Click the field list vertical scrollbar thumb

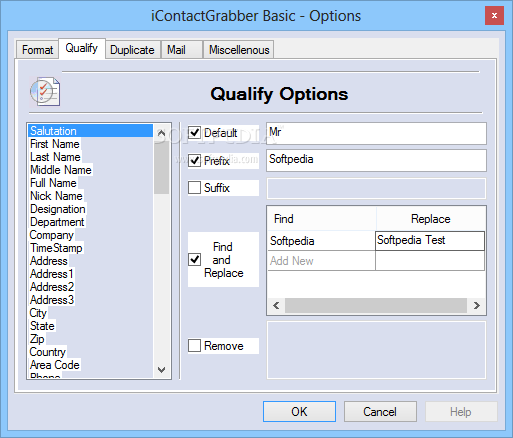(162, 167)
